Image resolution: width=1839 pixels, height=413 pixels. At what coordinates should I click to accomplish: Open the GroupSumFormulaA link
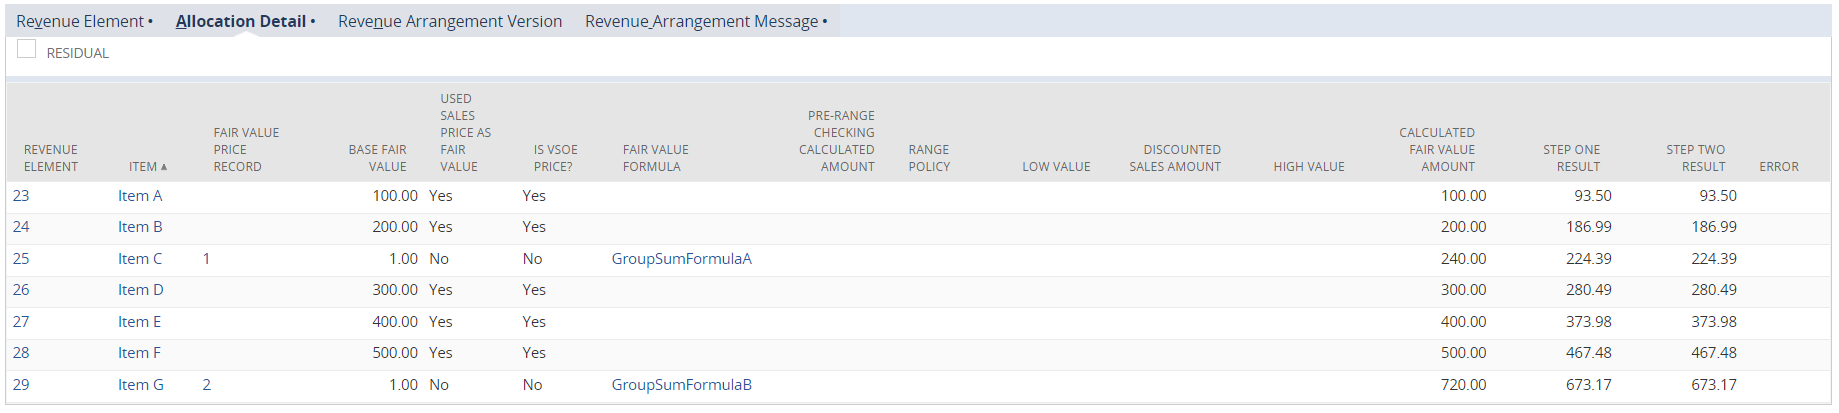coord(682,259)
